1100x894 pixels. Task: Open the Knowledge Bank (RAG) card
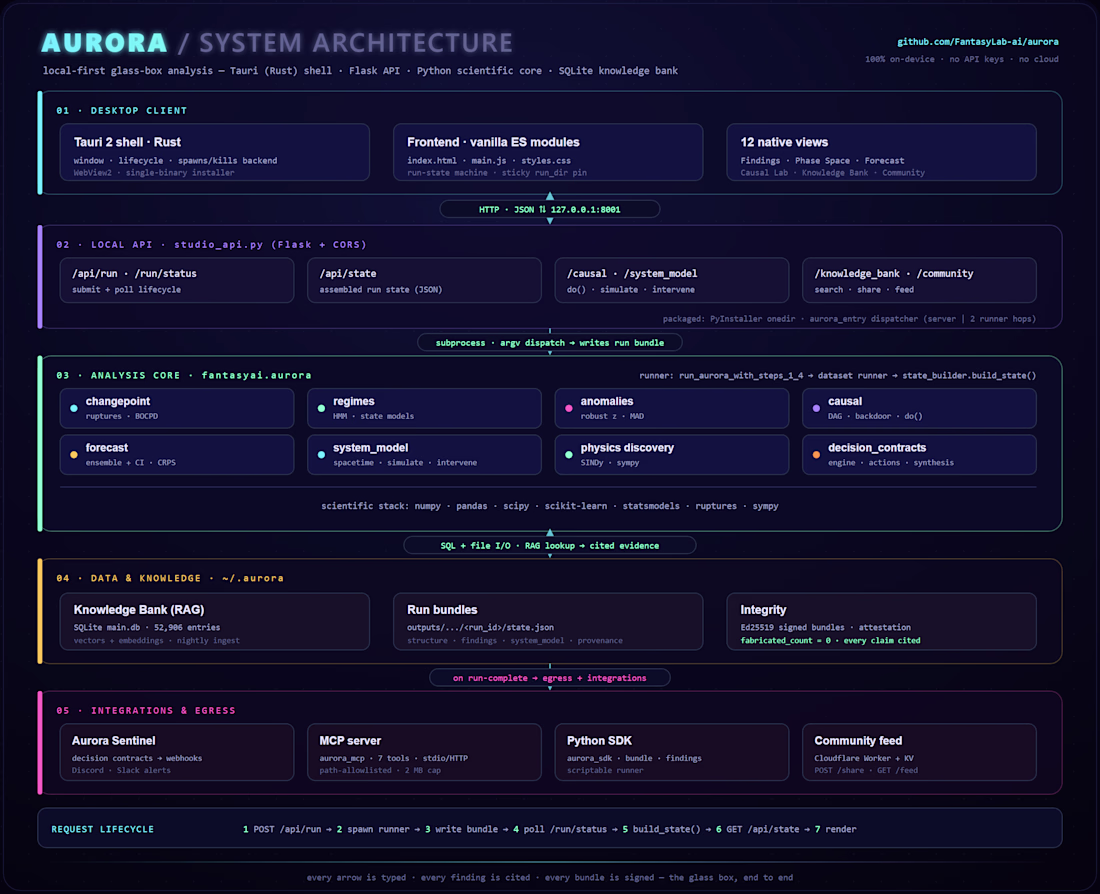(215, 622)
